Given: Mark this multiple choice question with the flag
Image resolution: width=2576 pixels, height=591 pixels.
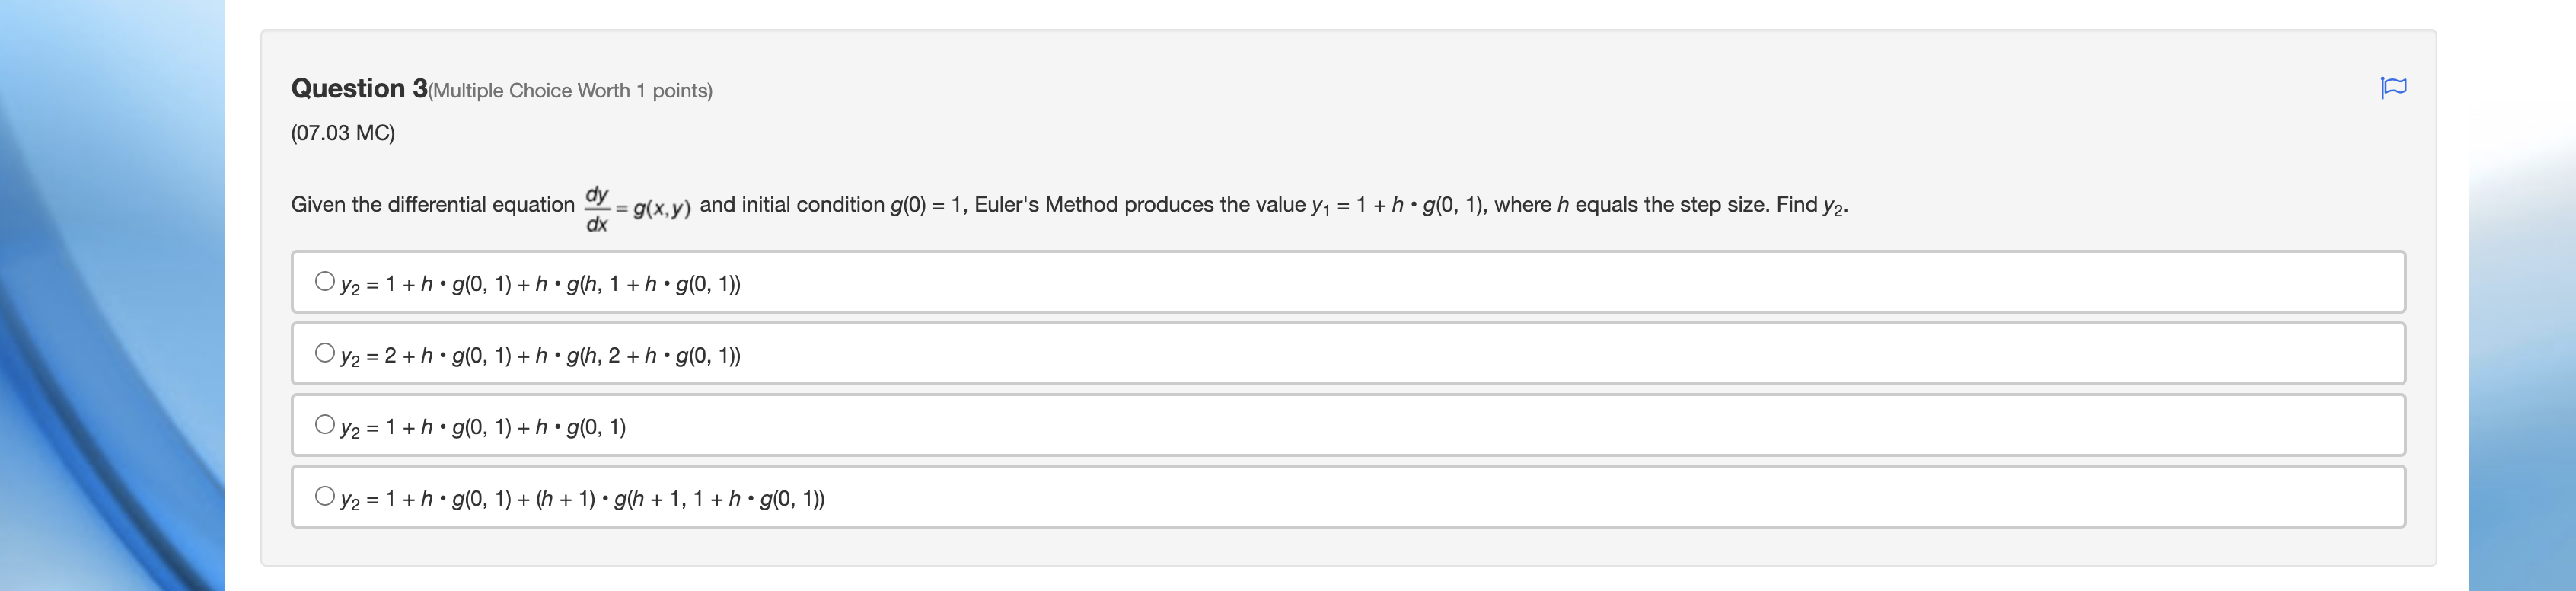Looking at the screenshot, I should pos(2394,89).
